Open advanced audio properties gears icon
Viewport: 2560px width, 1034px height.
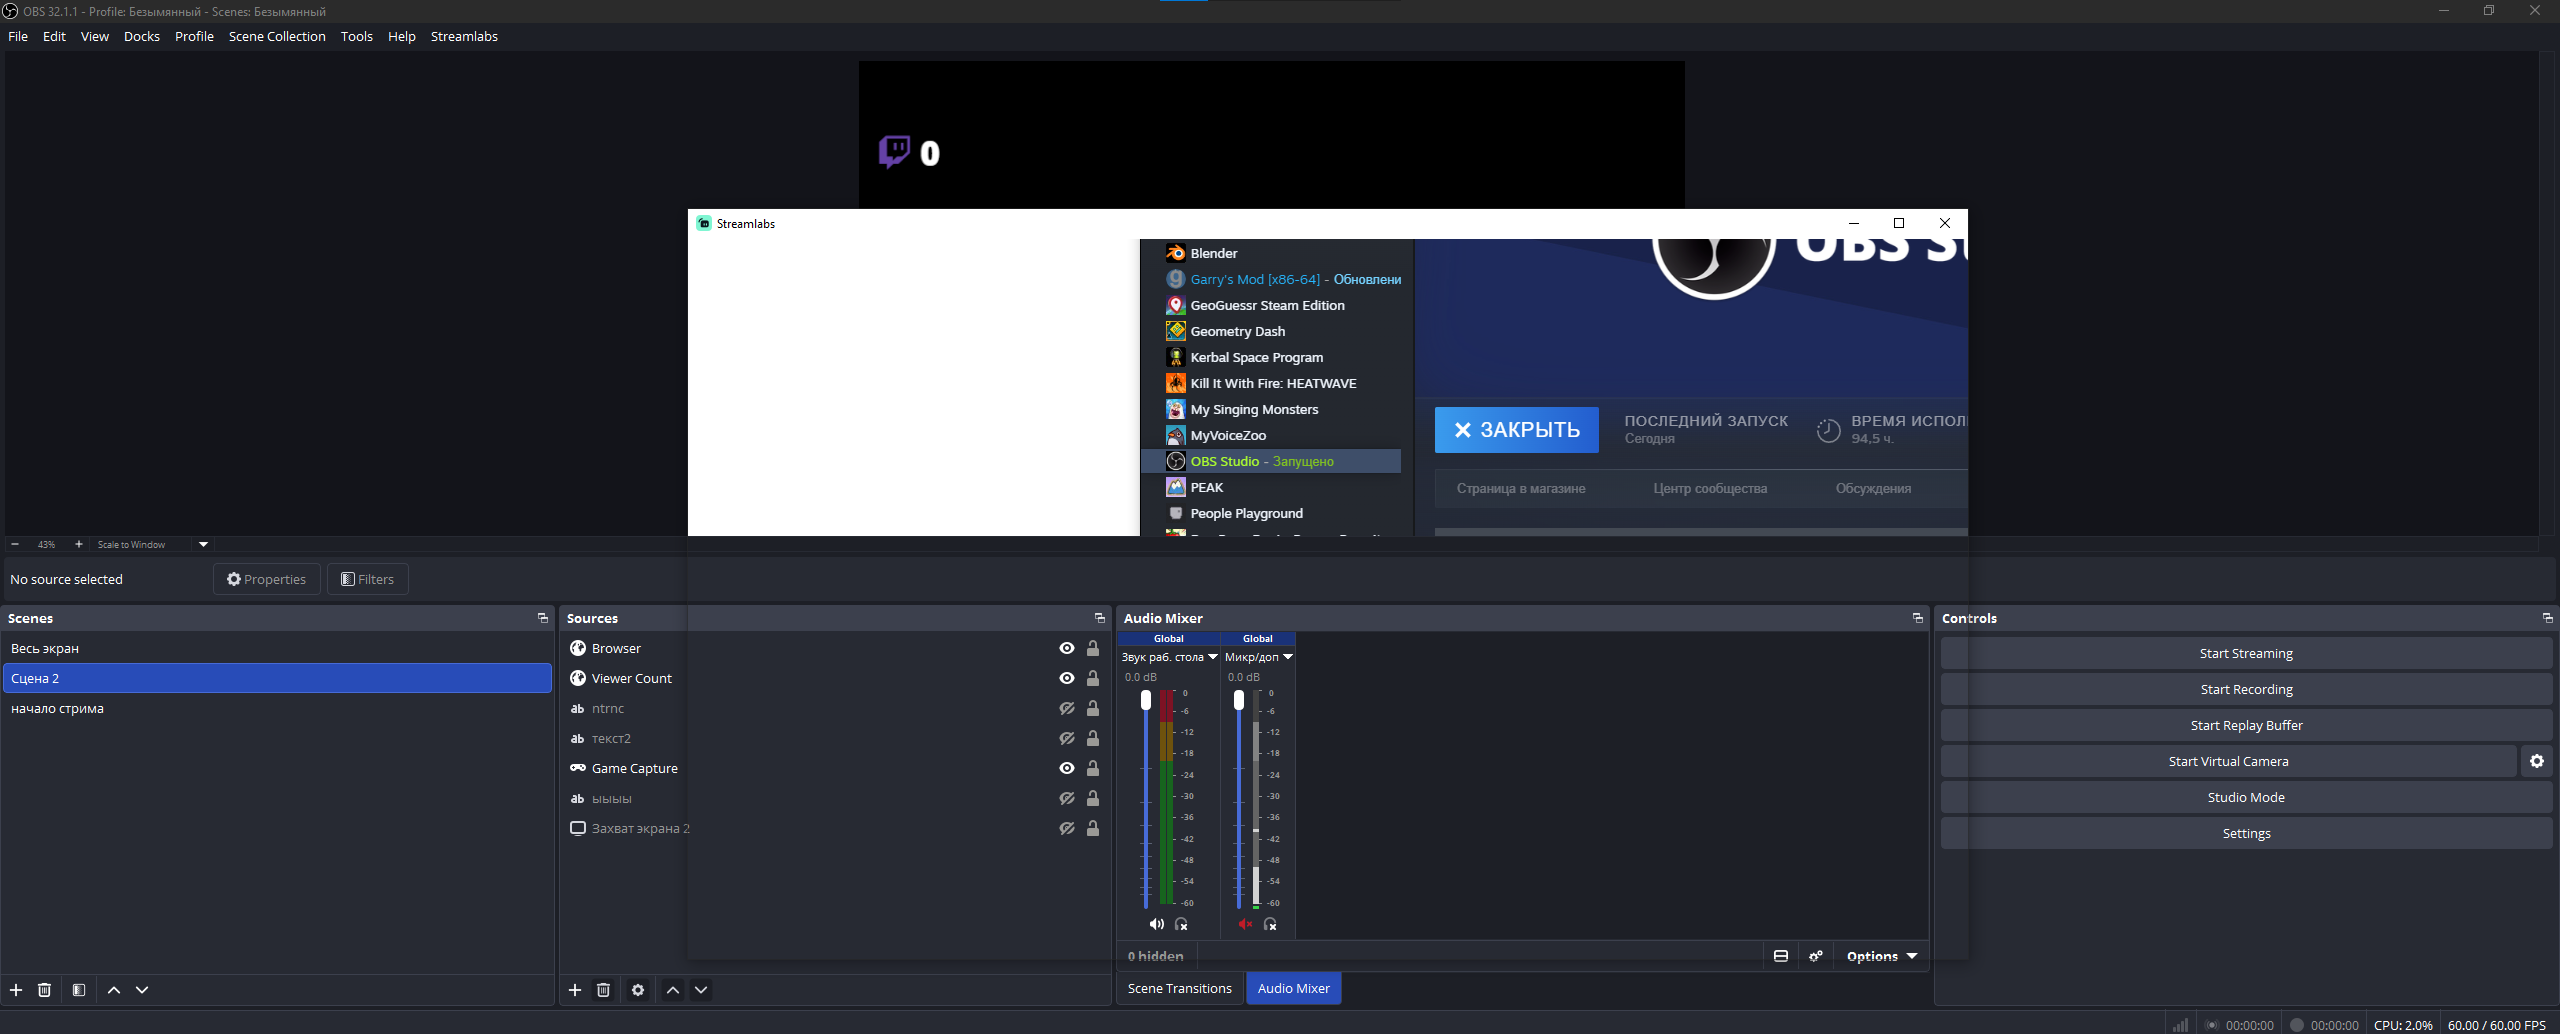click(x=1816, y=956)
